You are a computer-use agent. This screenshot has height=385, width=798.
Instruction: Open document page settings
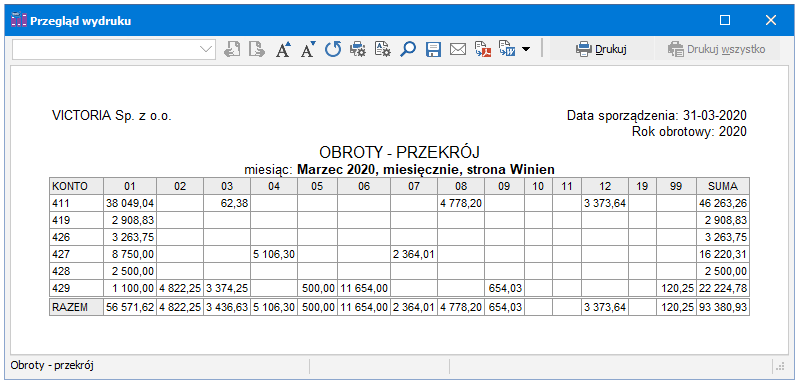point(383,49)
